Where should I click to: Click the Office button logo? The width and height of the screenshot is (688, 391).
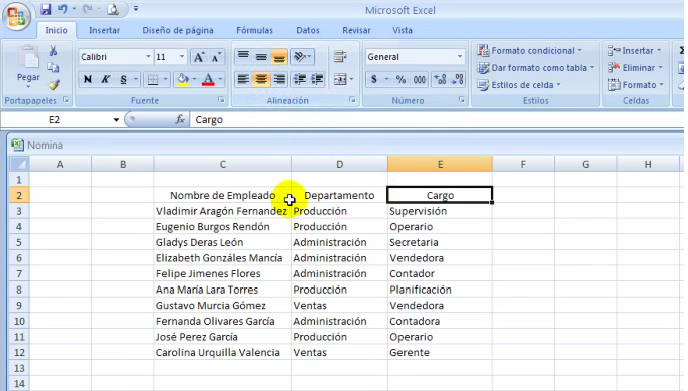pos(16,16)
